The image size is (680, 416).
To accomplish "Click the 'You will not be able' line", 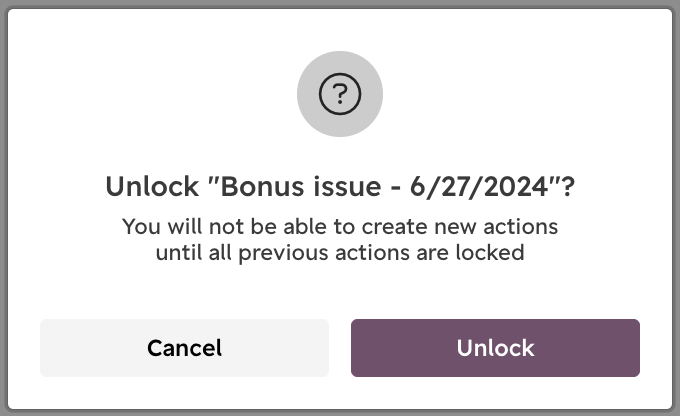I will 340,226.
